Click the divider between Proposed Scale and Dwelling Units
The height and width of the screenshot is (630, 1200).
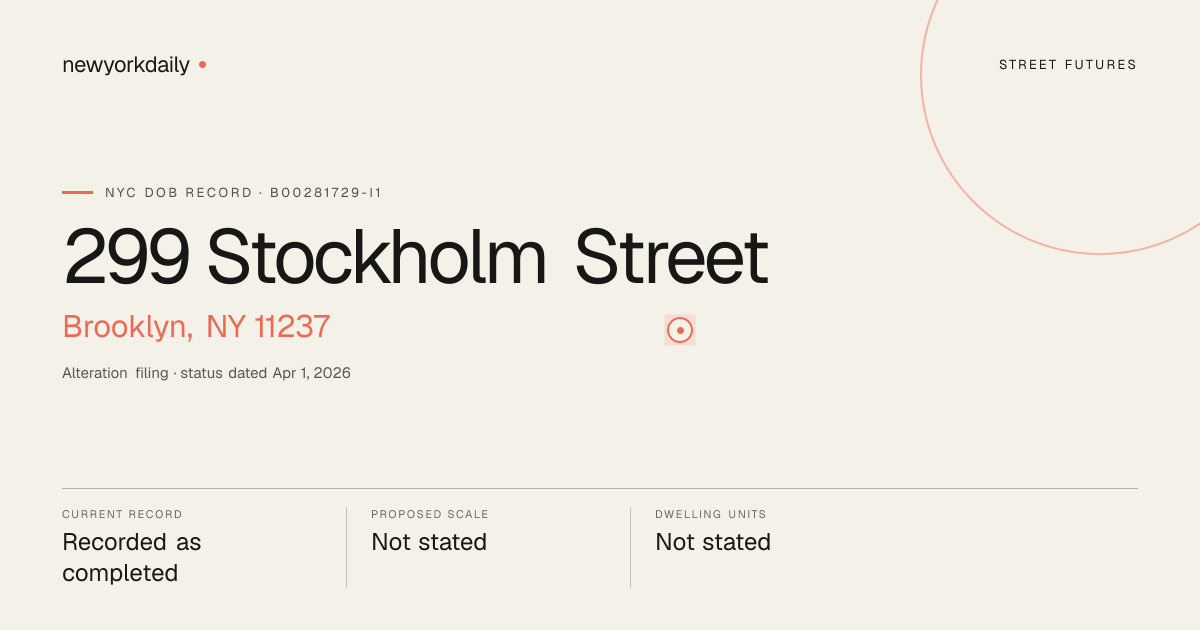click(630, 547)
